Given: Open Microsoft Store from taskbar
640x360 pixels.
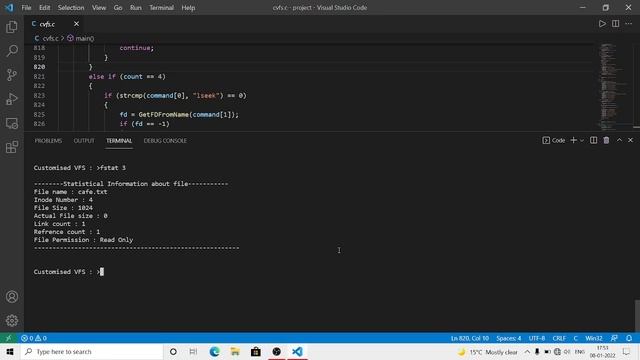Looking at the screenshot, I should click(256, 351).
